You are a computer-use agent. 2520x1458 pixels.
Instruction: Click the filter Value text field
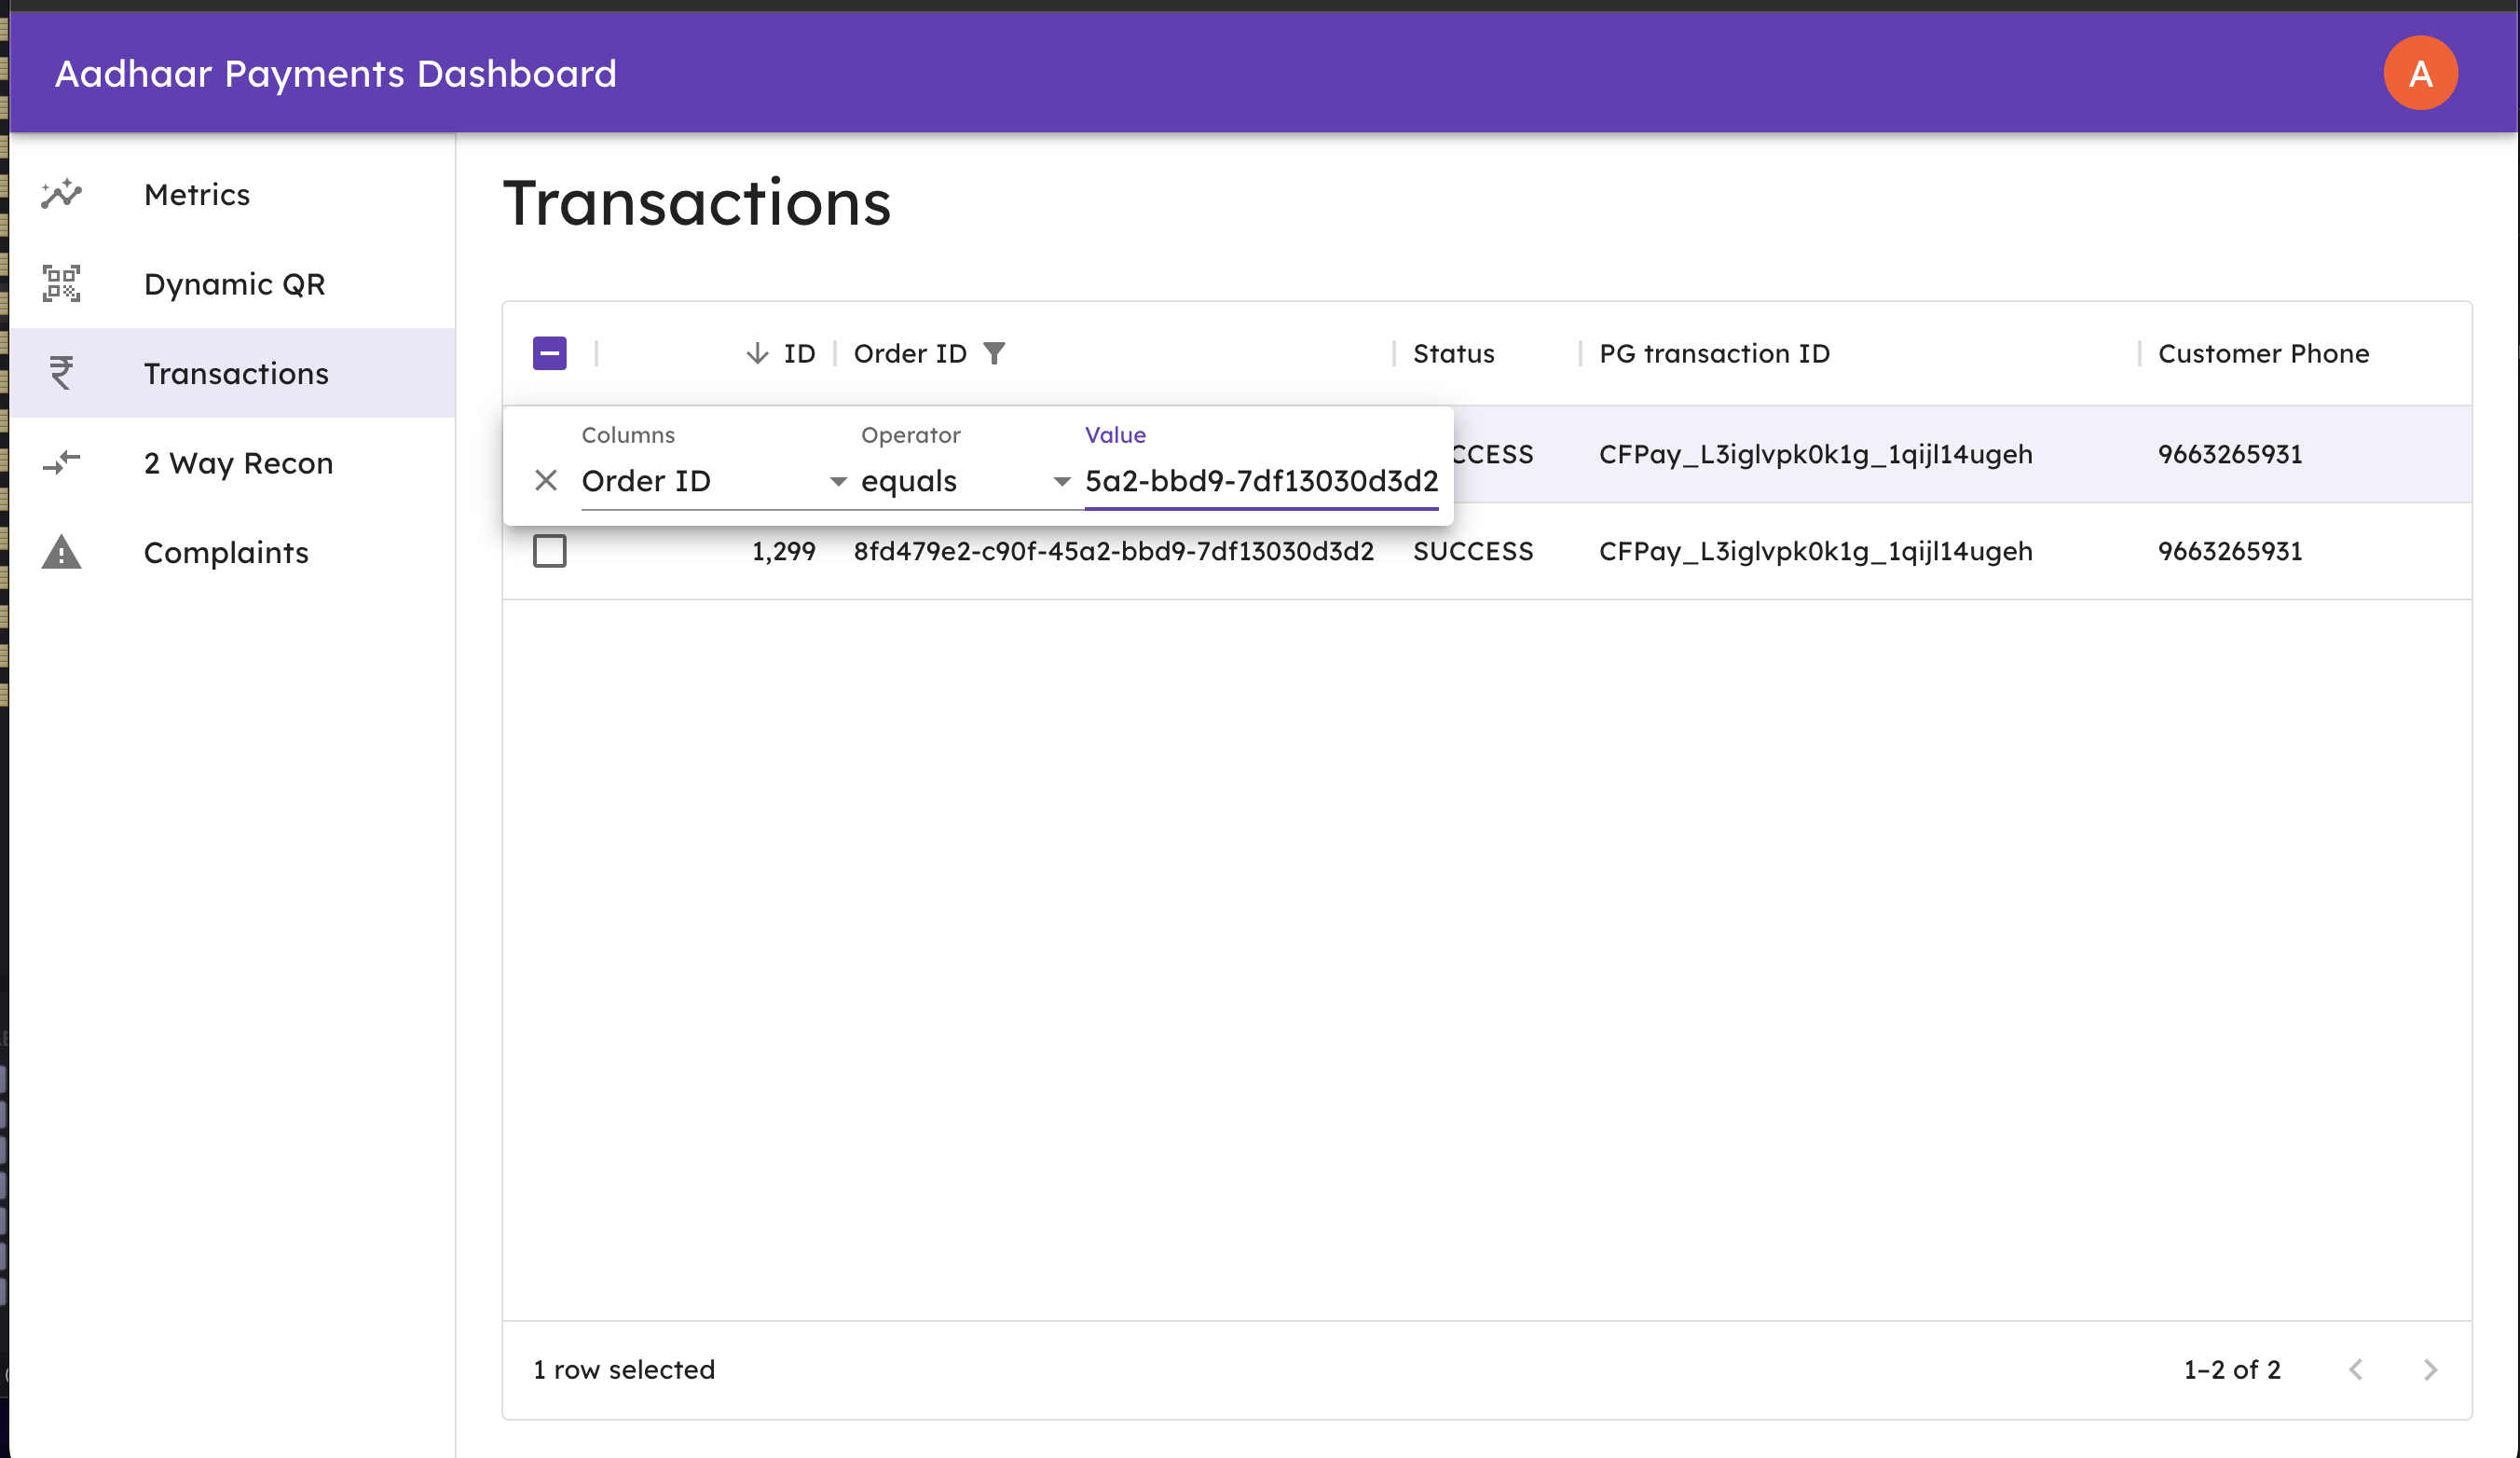1260,481
